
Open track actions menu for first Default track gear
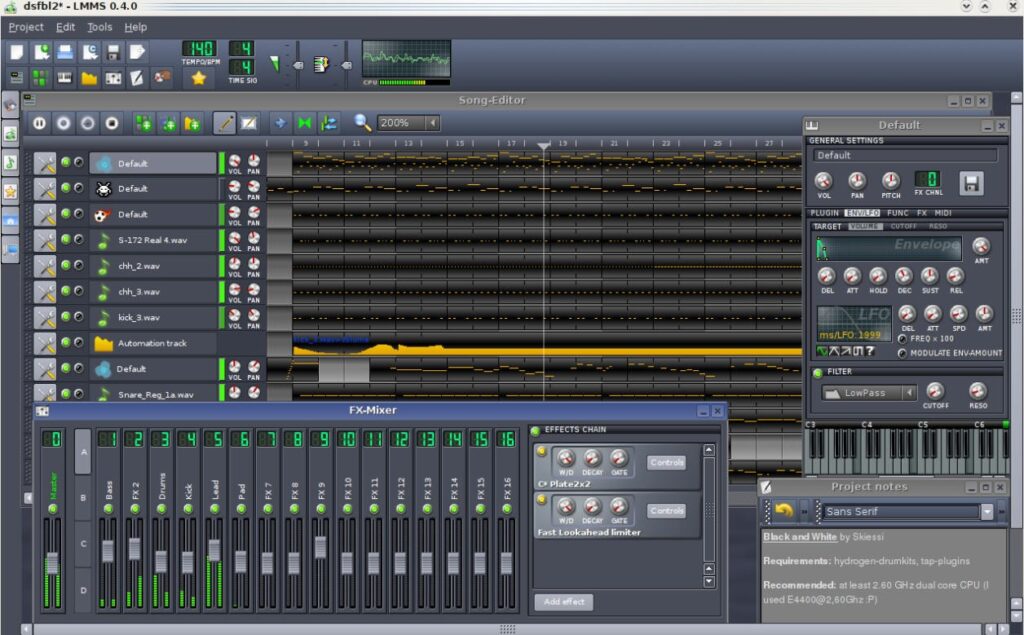(x=45, y=163)
